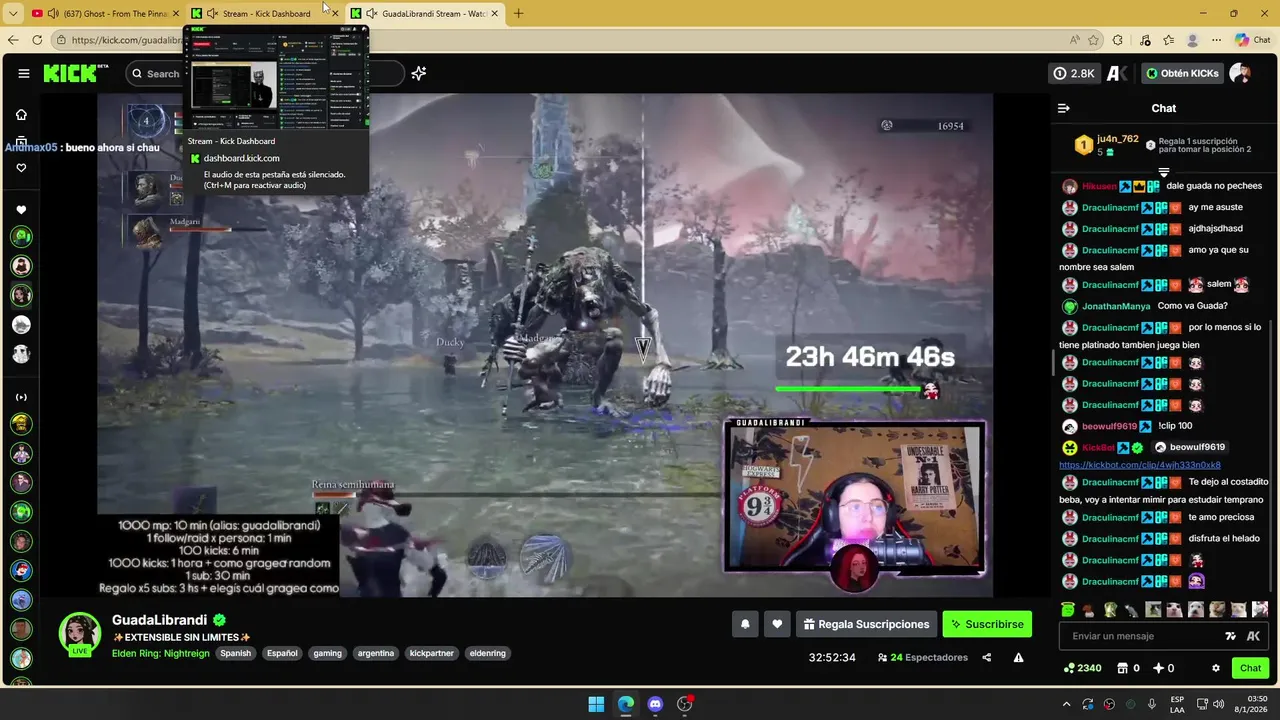Open the taskbar volume control
This screenshot has height=720, width=1280.
point(1218,704)
